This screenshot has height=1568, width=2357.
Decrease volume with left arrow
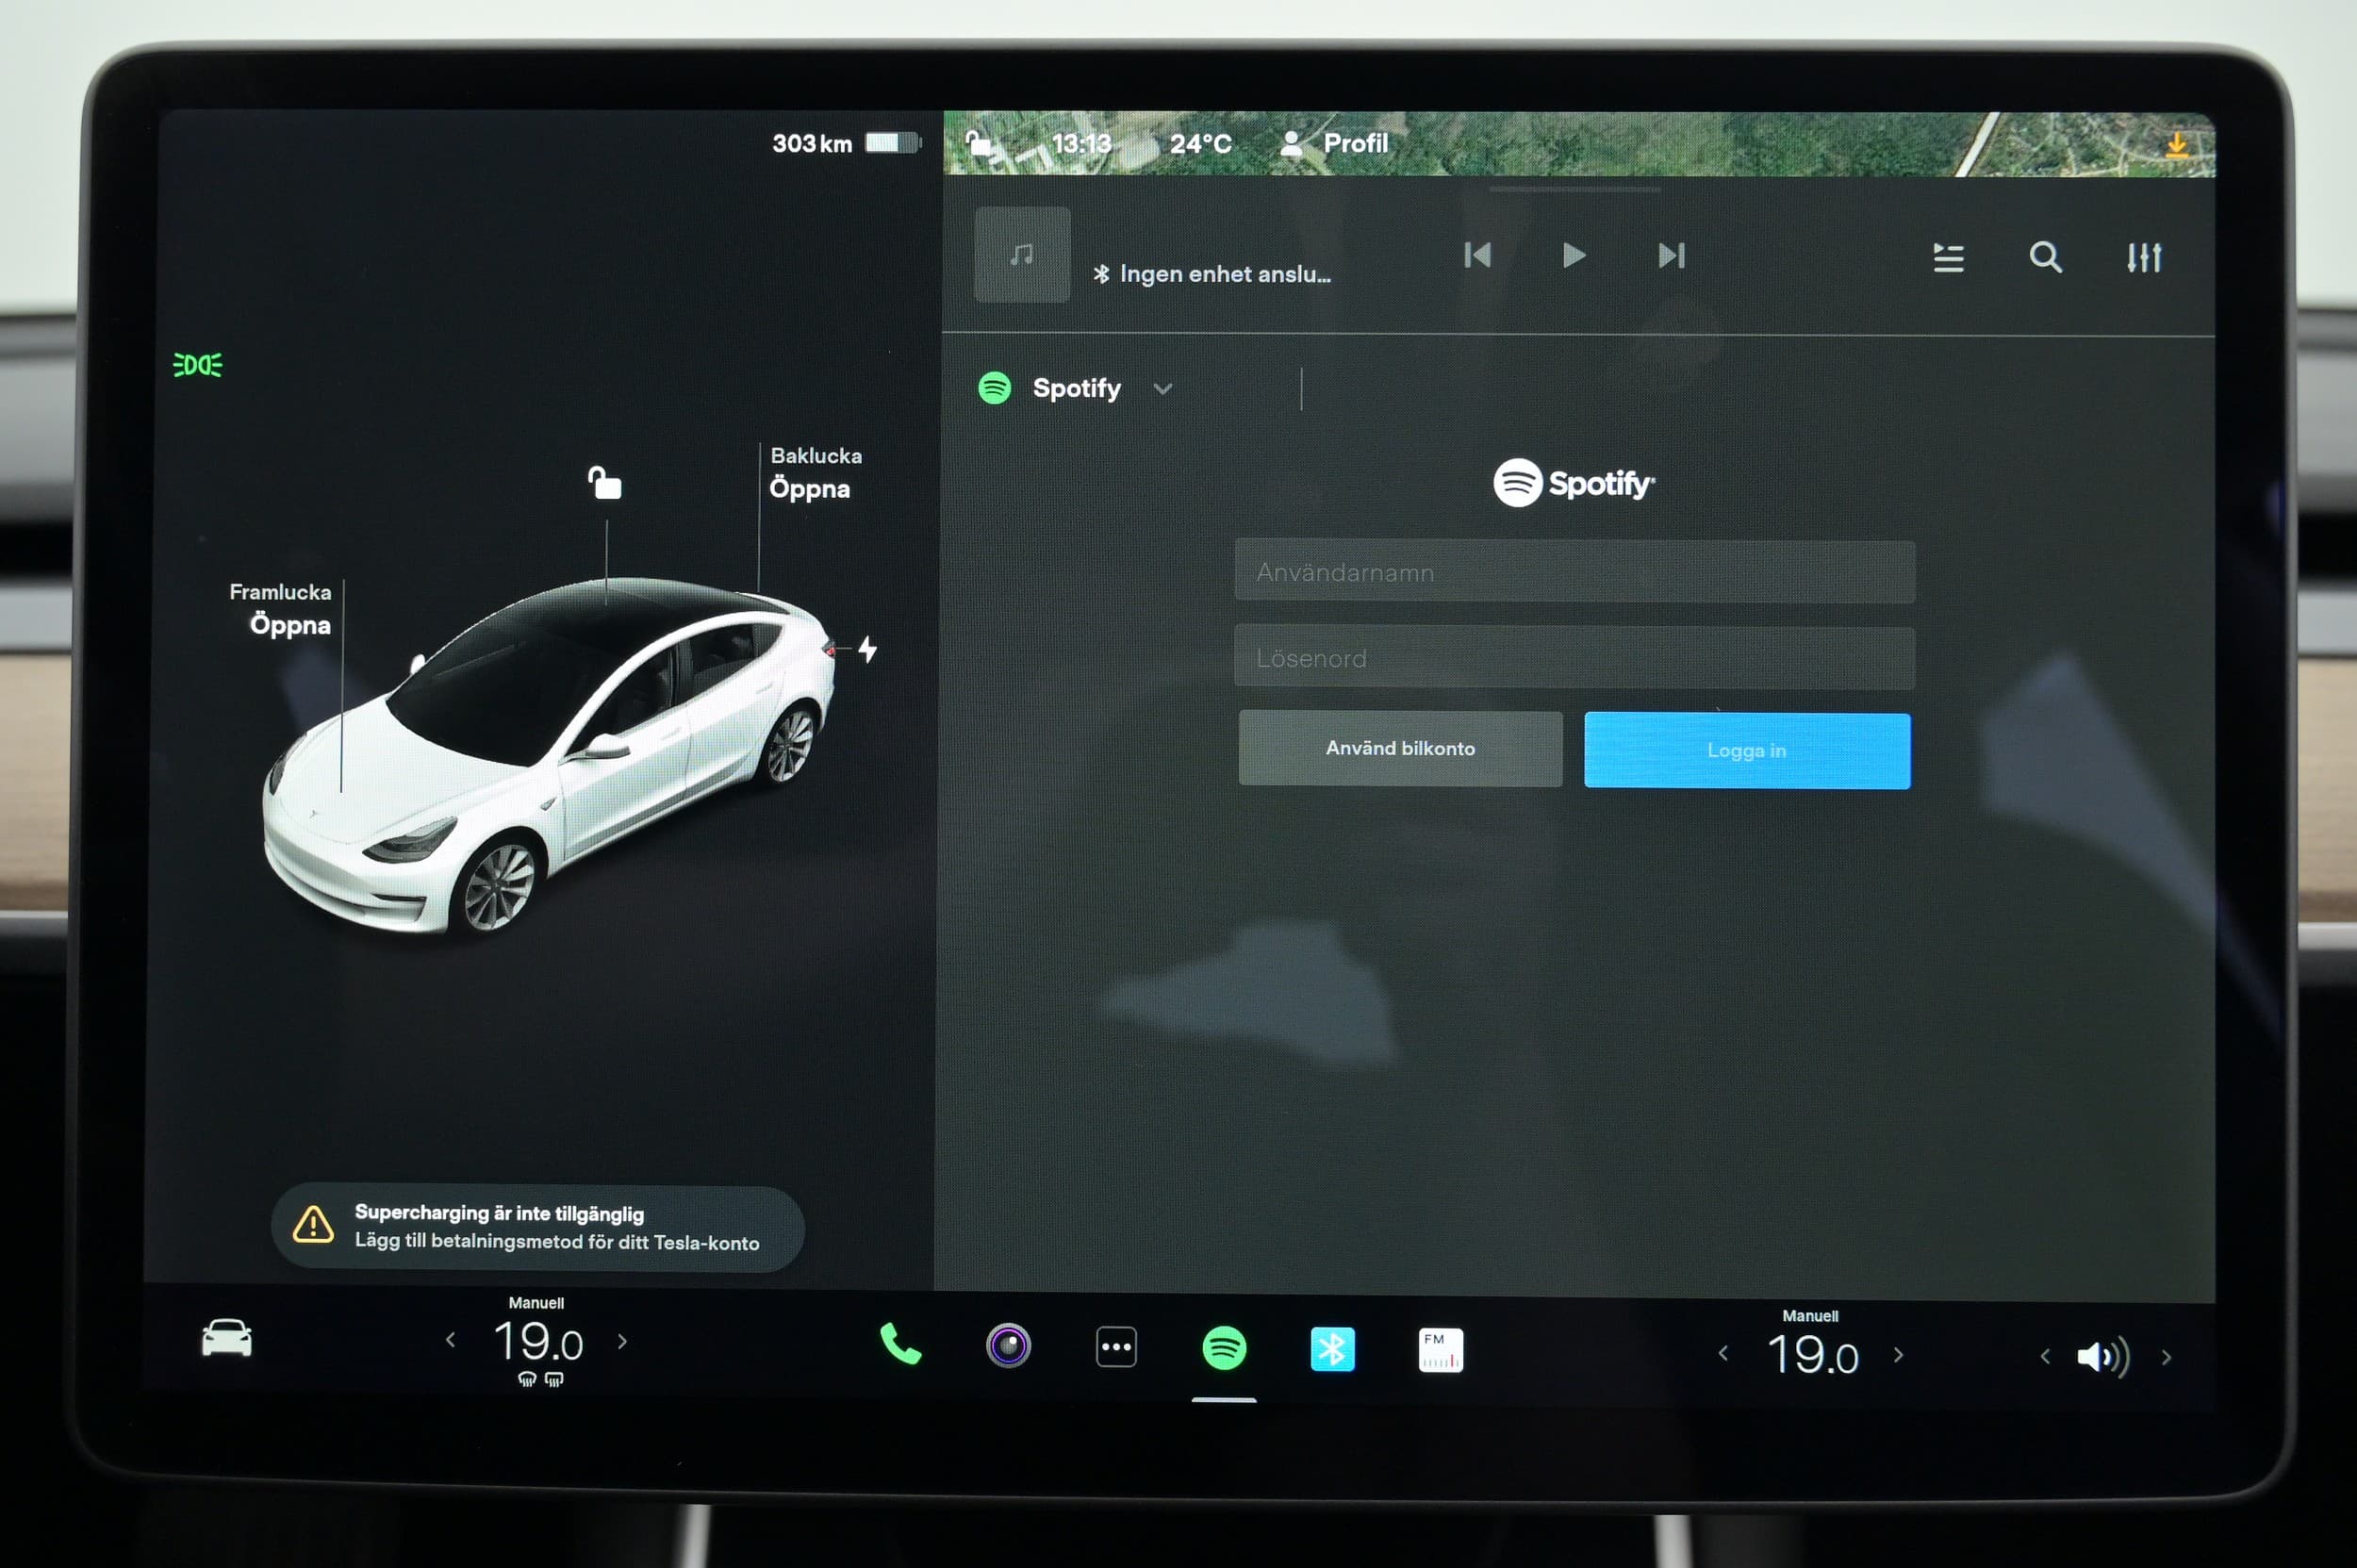(2045, 1356)
